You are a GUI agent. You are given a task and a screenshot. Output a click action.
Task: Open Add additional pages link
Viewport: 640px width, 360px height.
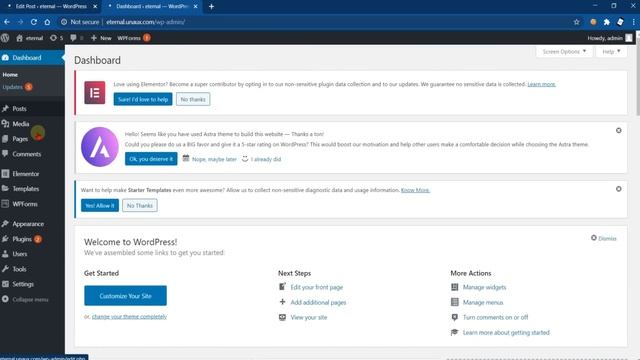click(x=318, y=302)
